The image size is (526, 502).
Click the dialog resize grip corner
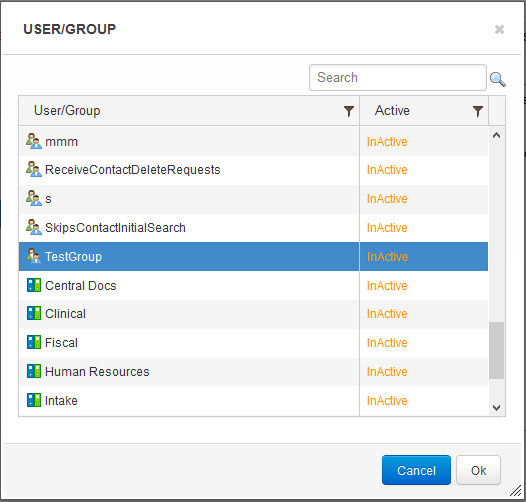516,491
